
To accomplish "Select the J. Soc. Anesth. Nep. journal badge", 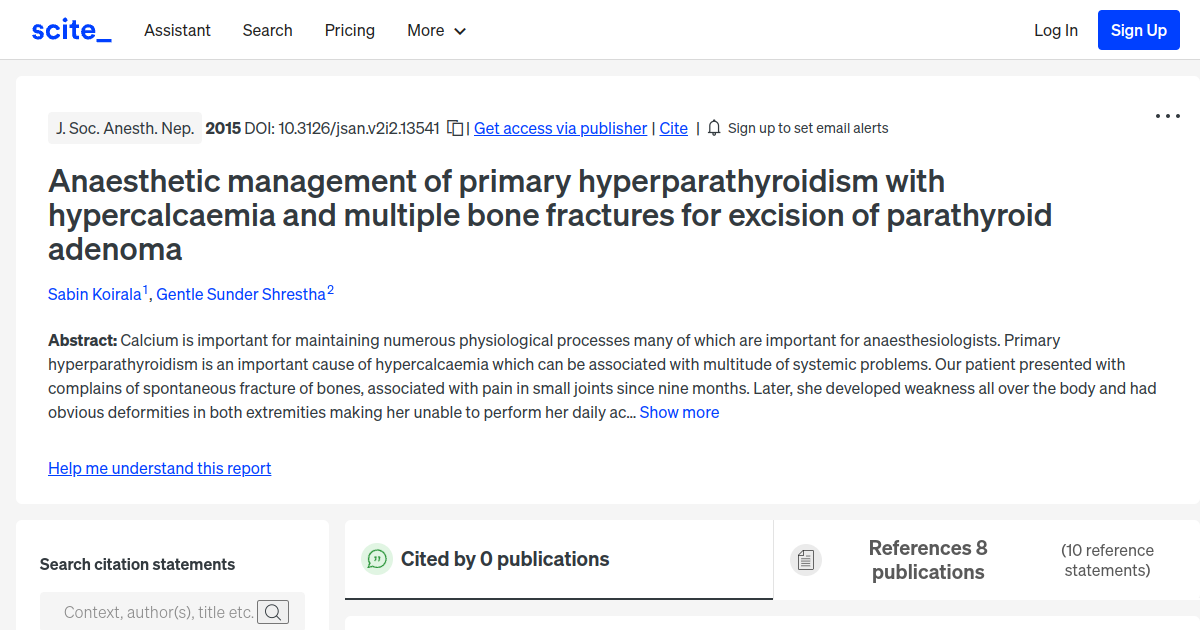I will [124, 128].
